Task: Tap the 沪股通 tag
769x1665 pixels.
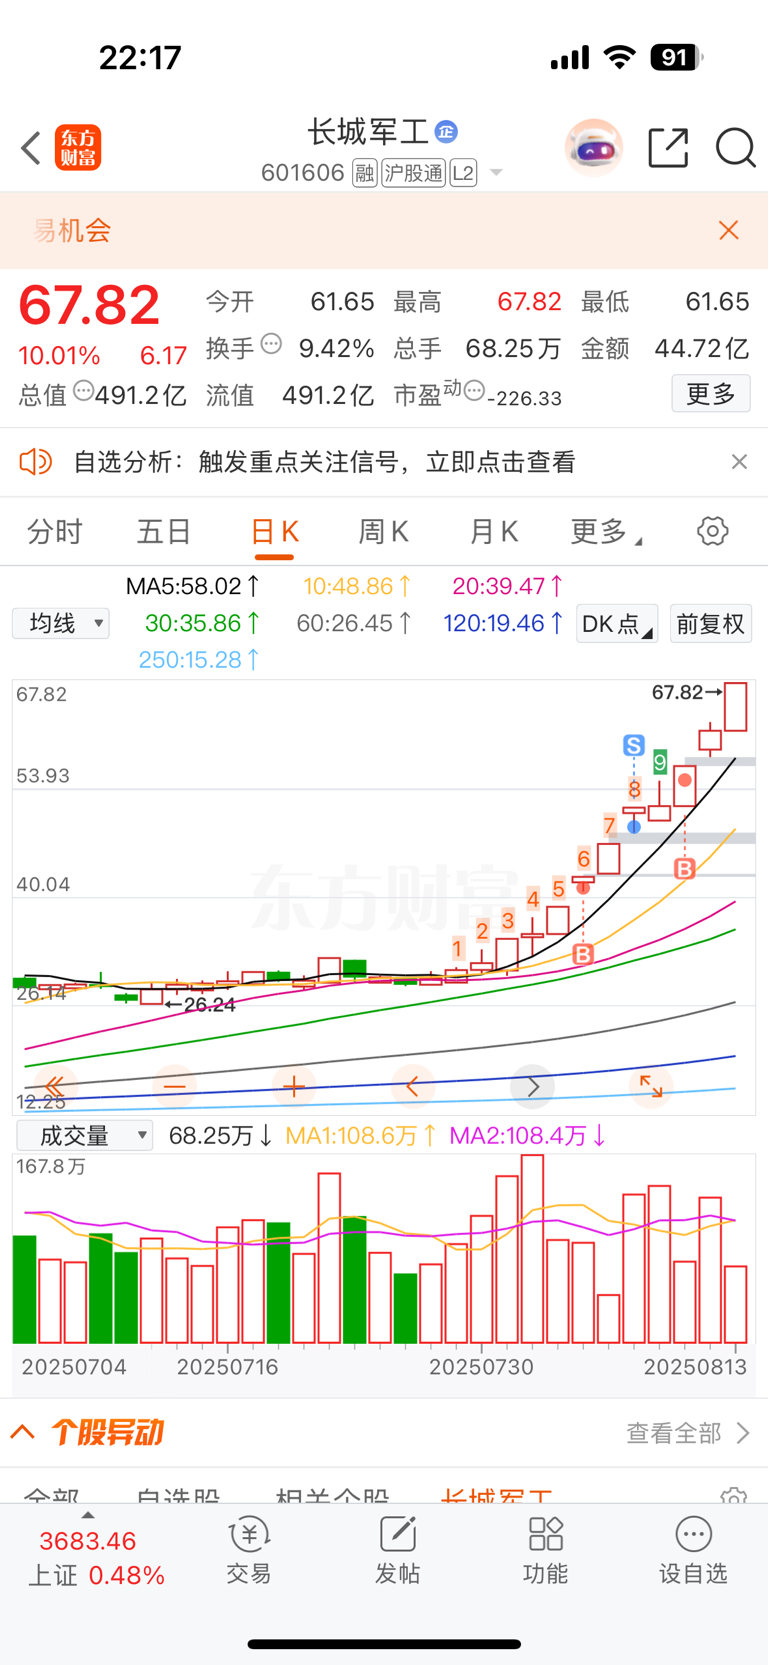Action: [x=413, y=173]
